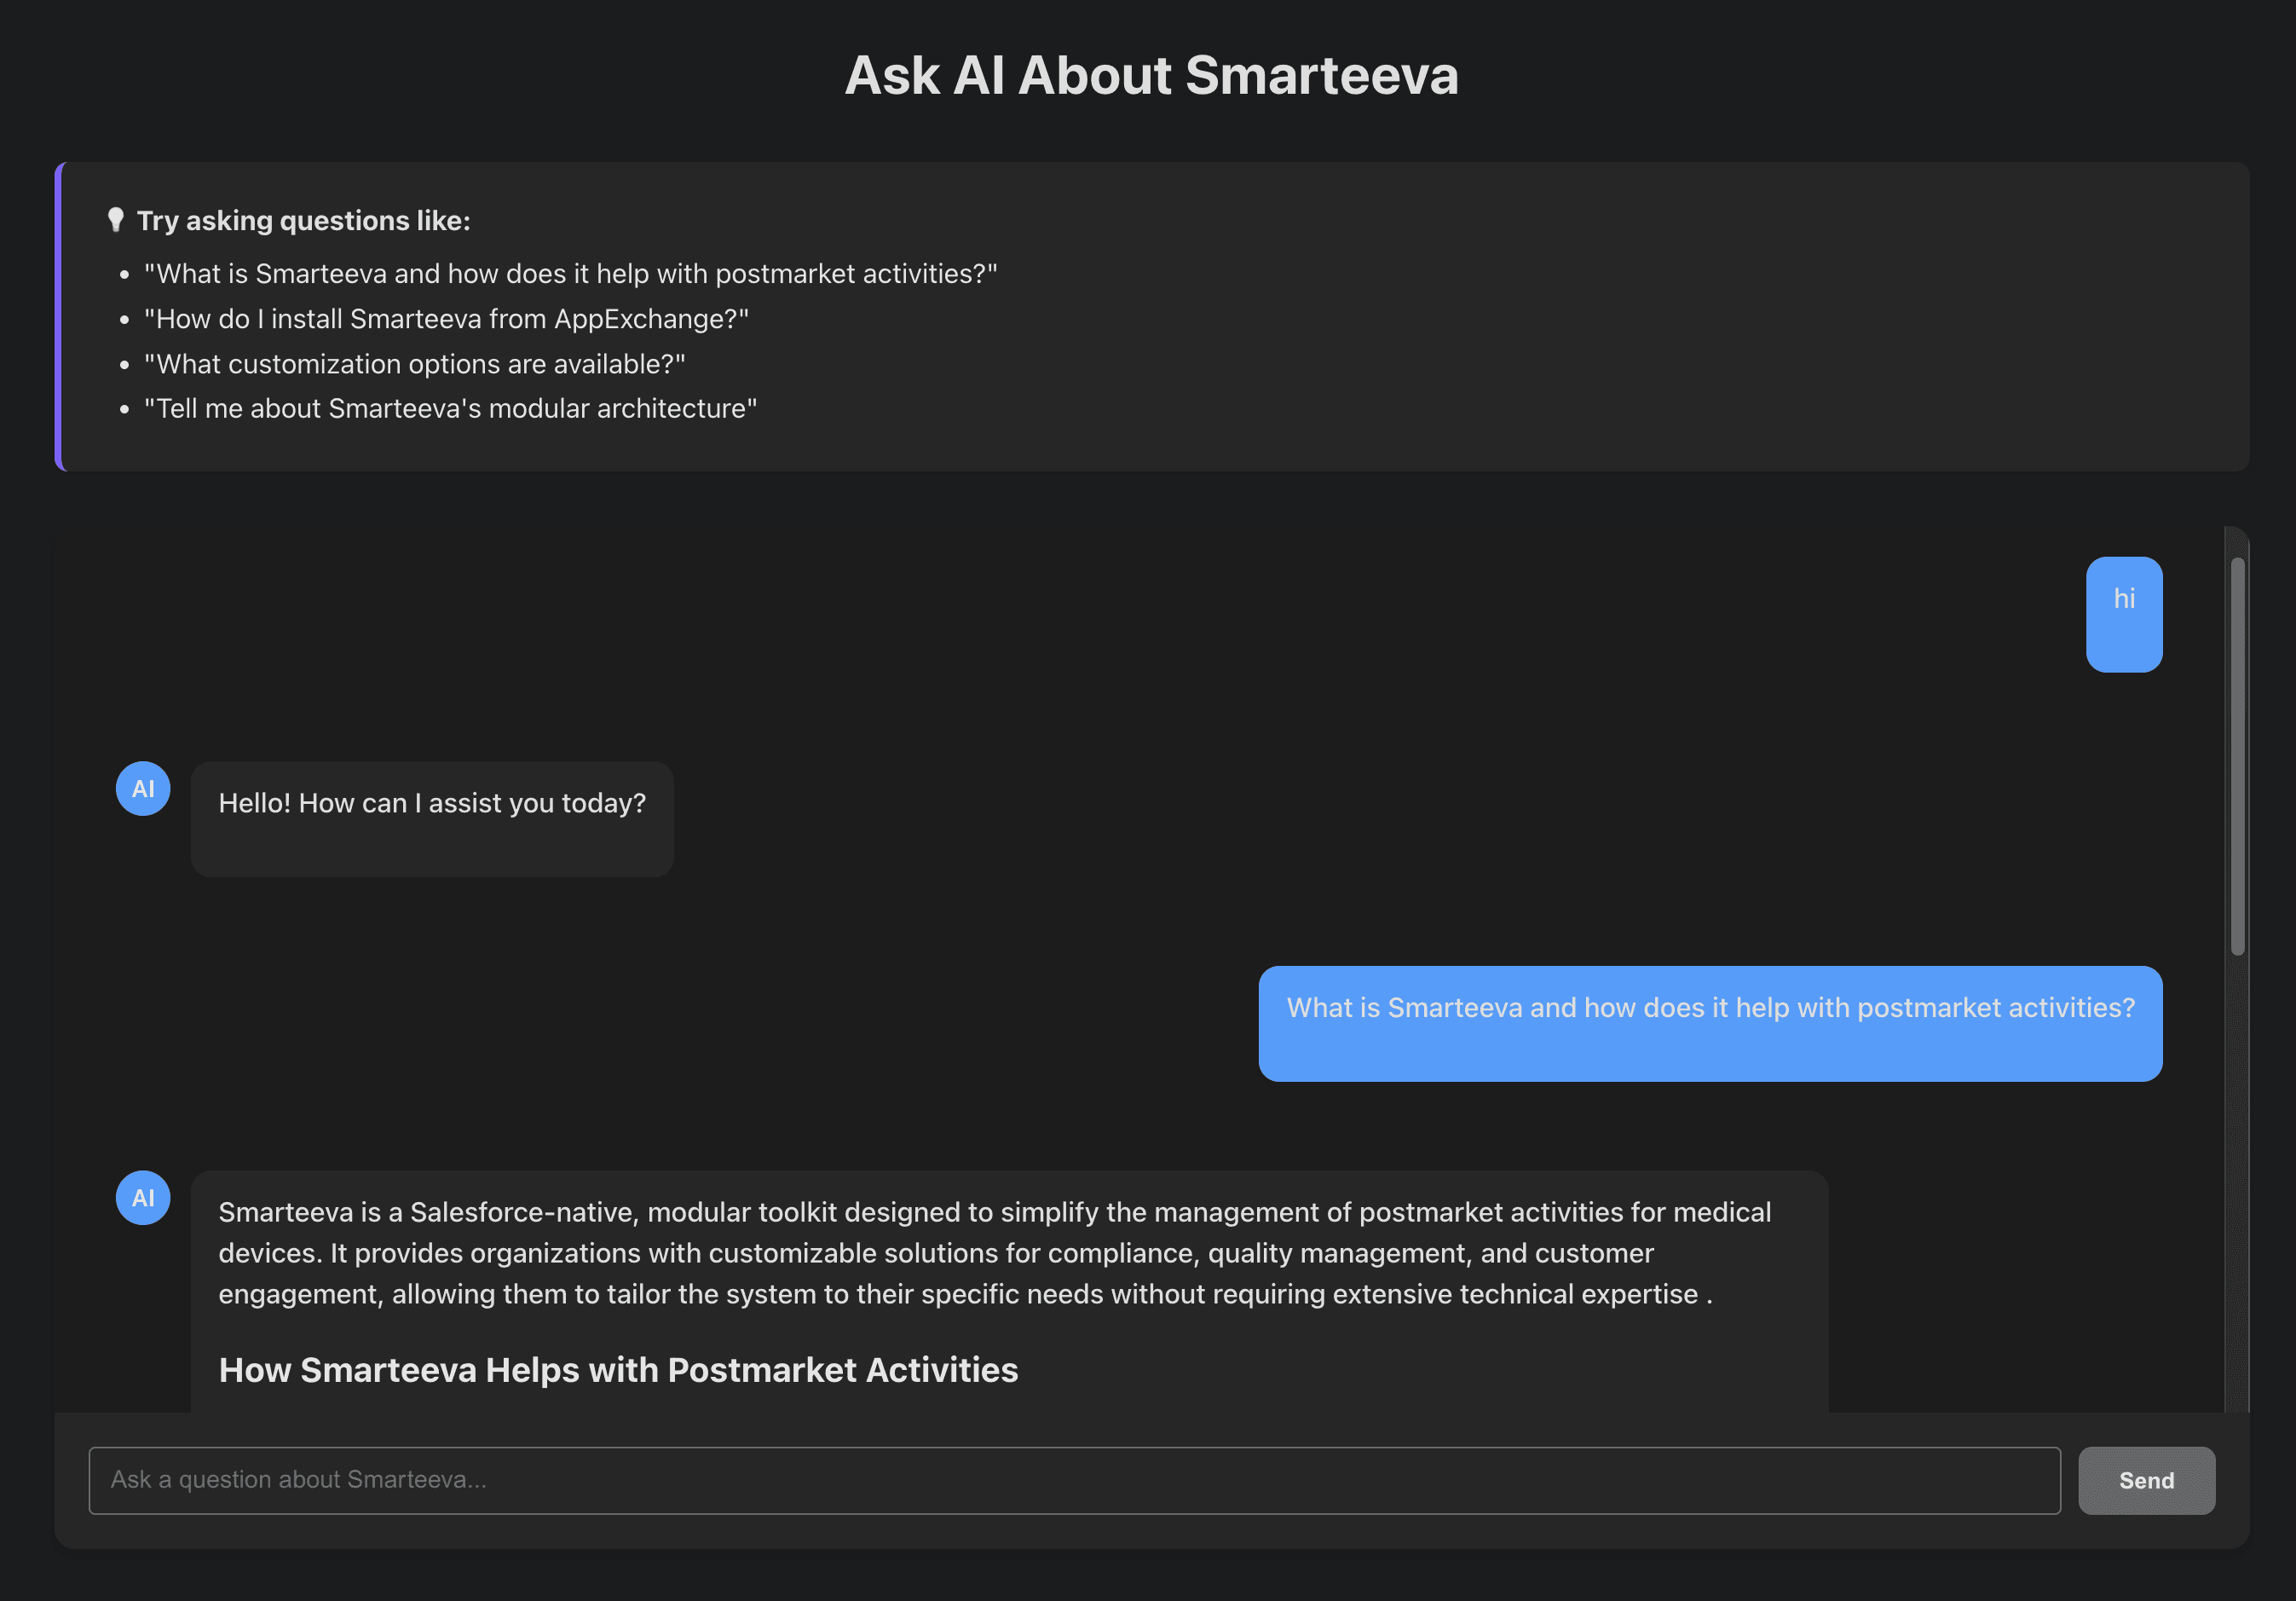Click the AI avatar beside the hello message
The width and height of the screenshot is (2296, 1601).
(x=143, y=789)
